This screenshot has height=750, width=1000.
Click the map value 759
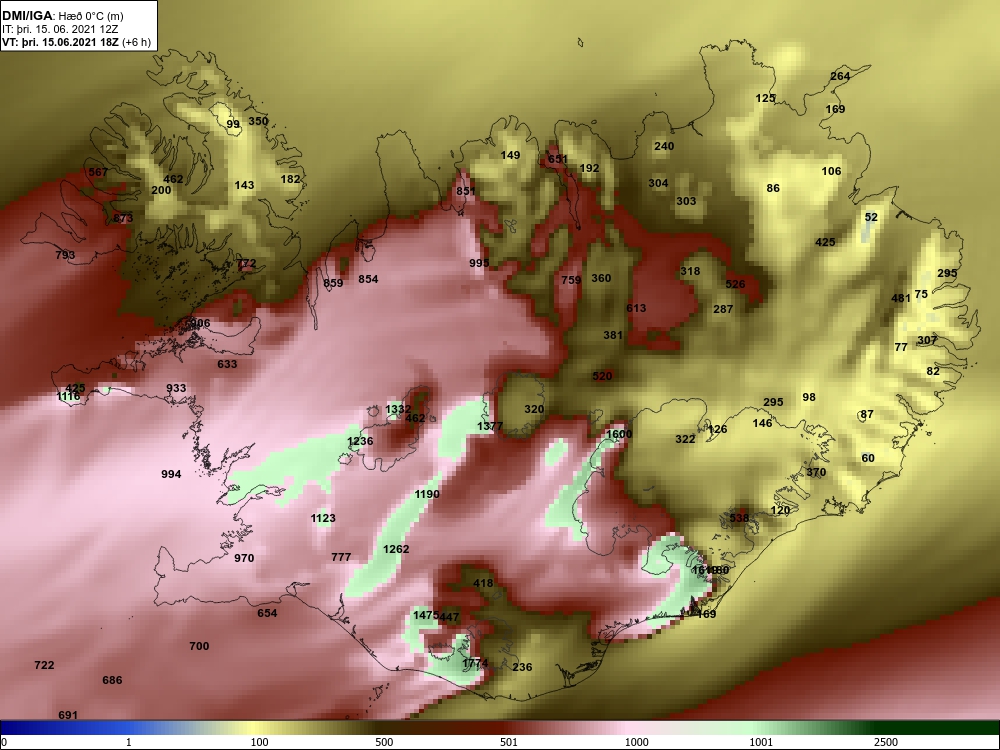[571, 280]
